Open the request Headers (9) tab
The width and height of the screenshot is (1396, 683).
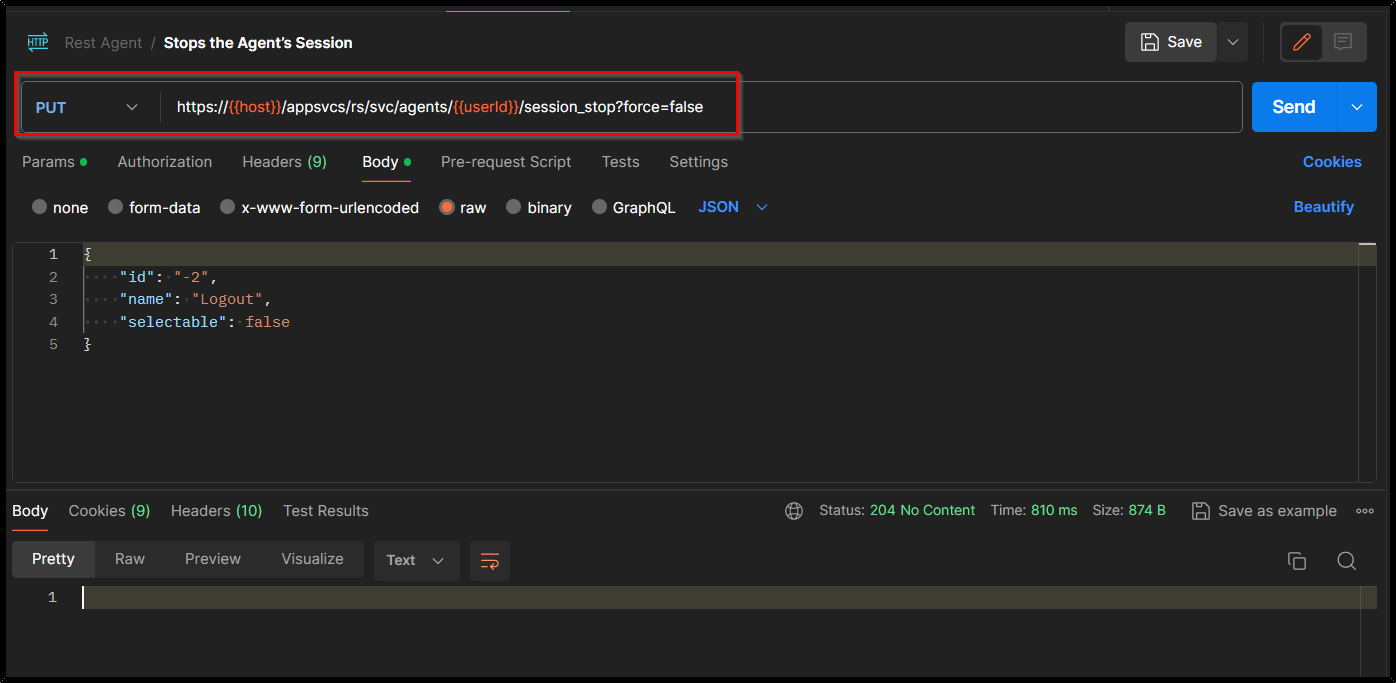(x=284, y=162)
